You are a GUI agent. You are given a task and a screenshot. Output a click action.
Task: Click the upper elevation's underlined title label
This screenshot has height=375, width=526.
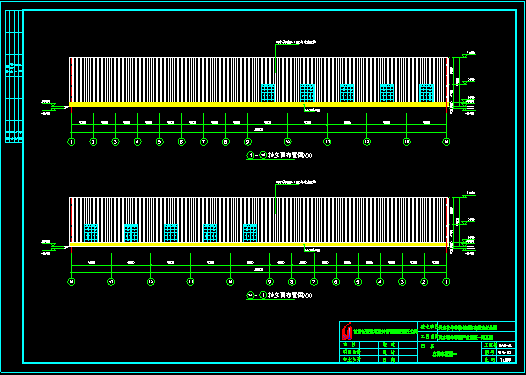(x=279, y=155)
